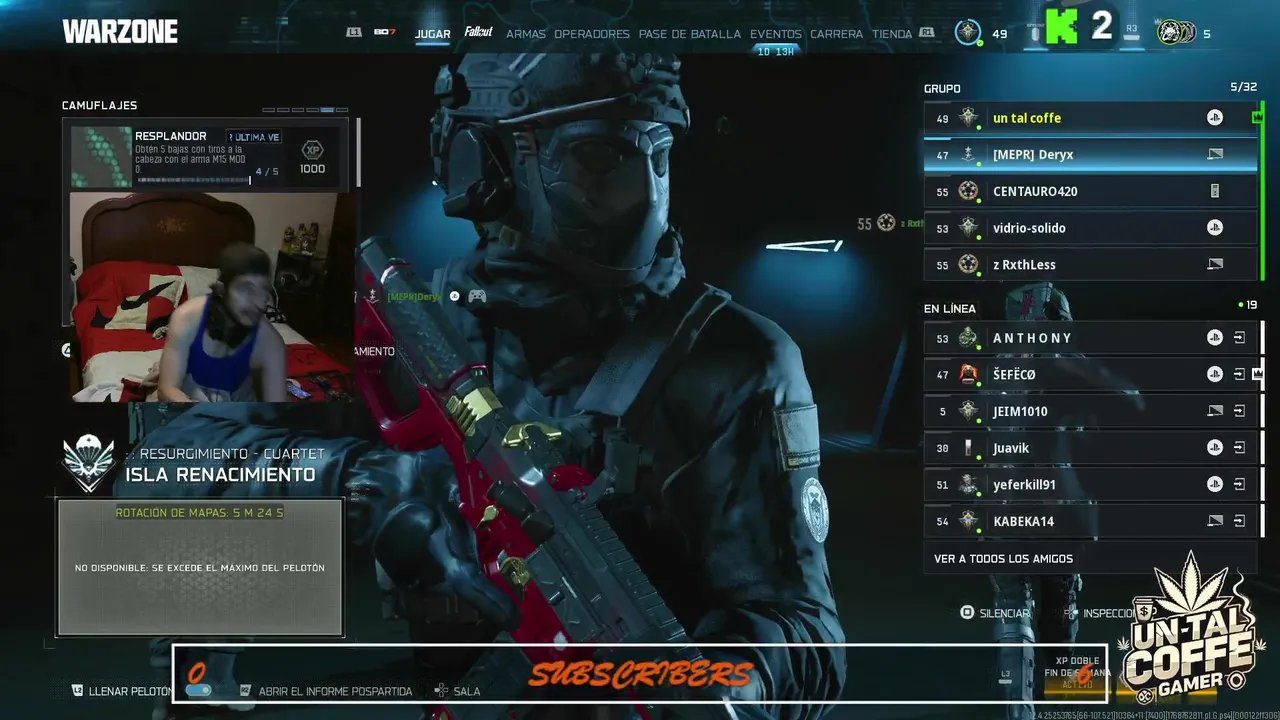Click the rank emblem of z RxthLess
Image resolution: width=1280 pixels, height=720 pixels.
(x=967, y=265)
